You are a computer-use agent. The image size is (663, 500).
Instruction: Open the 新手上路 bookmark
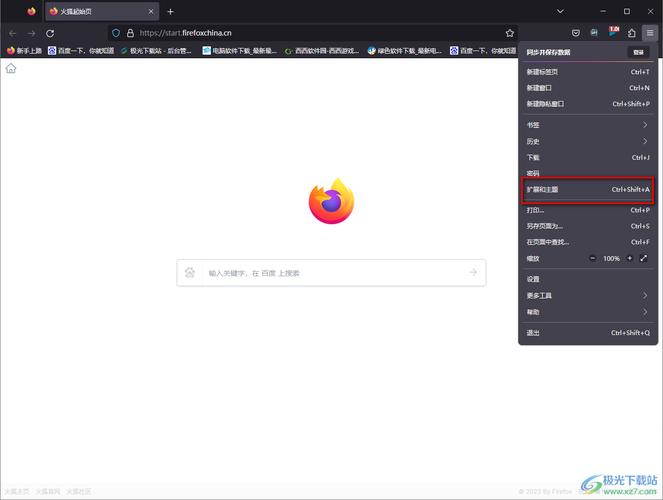[x=25, y=51]
